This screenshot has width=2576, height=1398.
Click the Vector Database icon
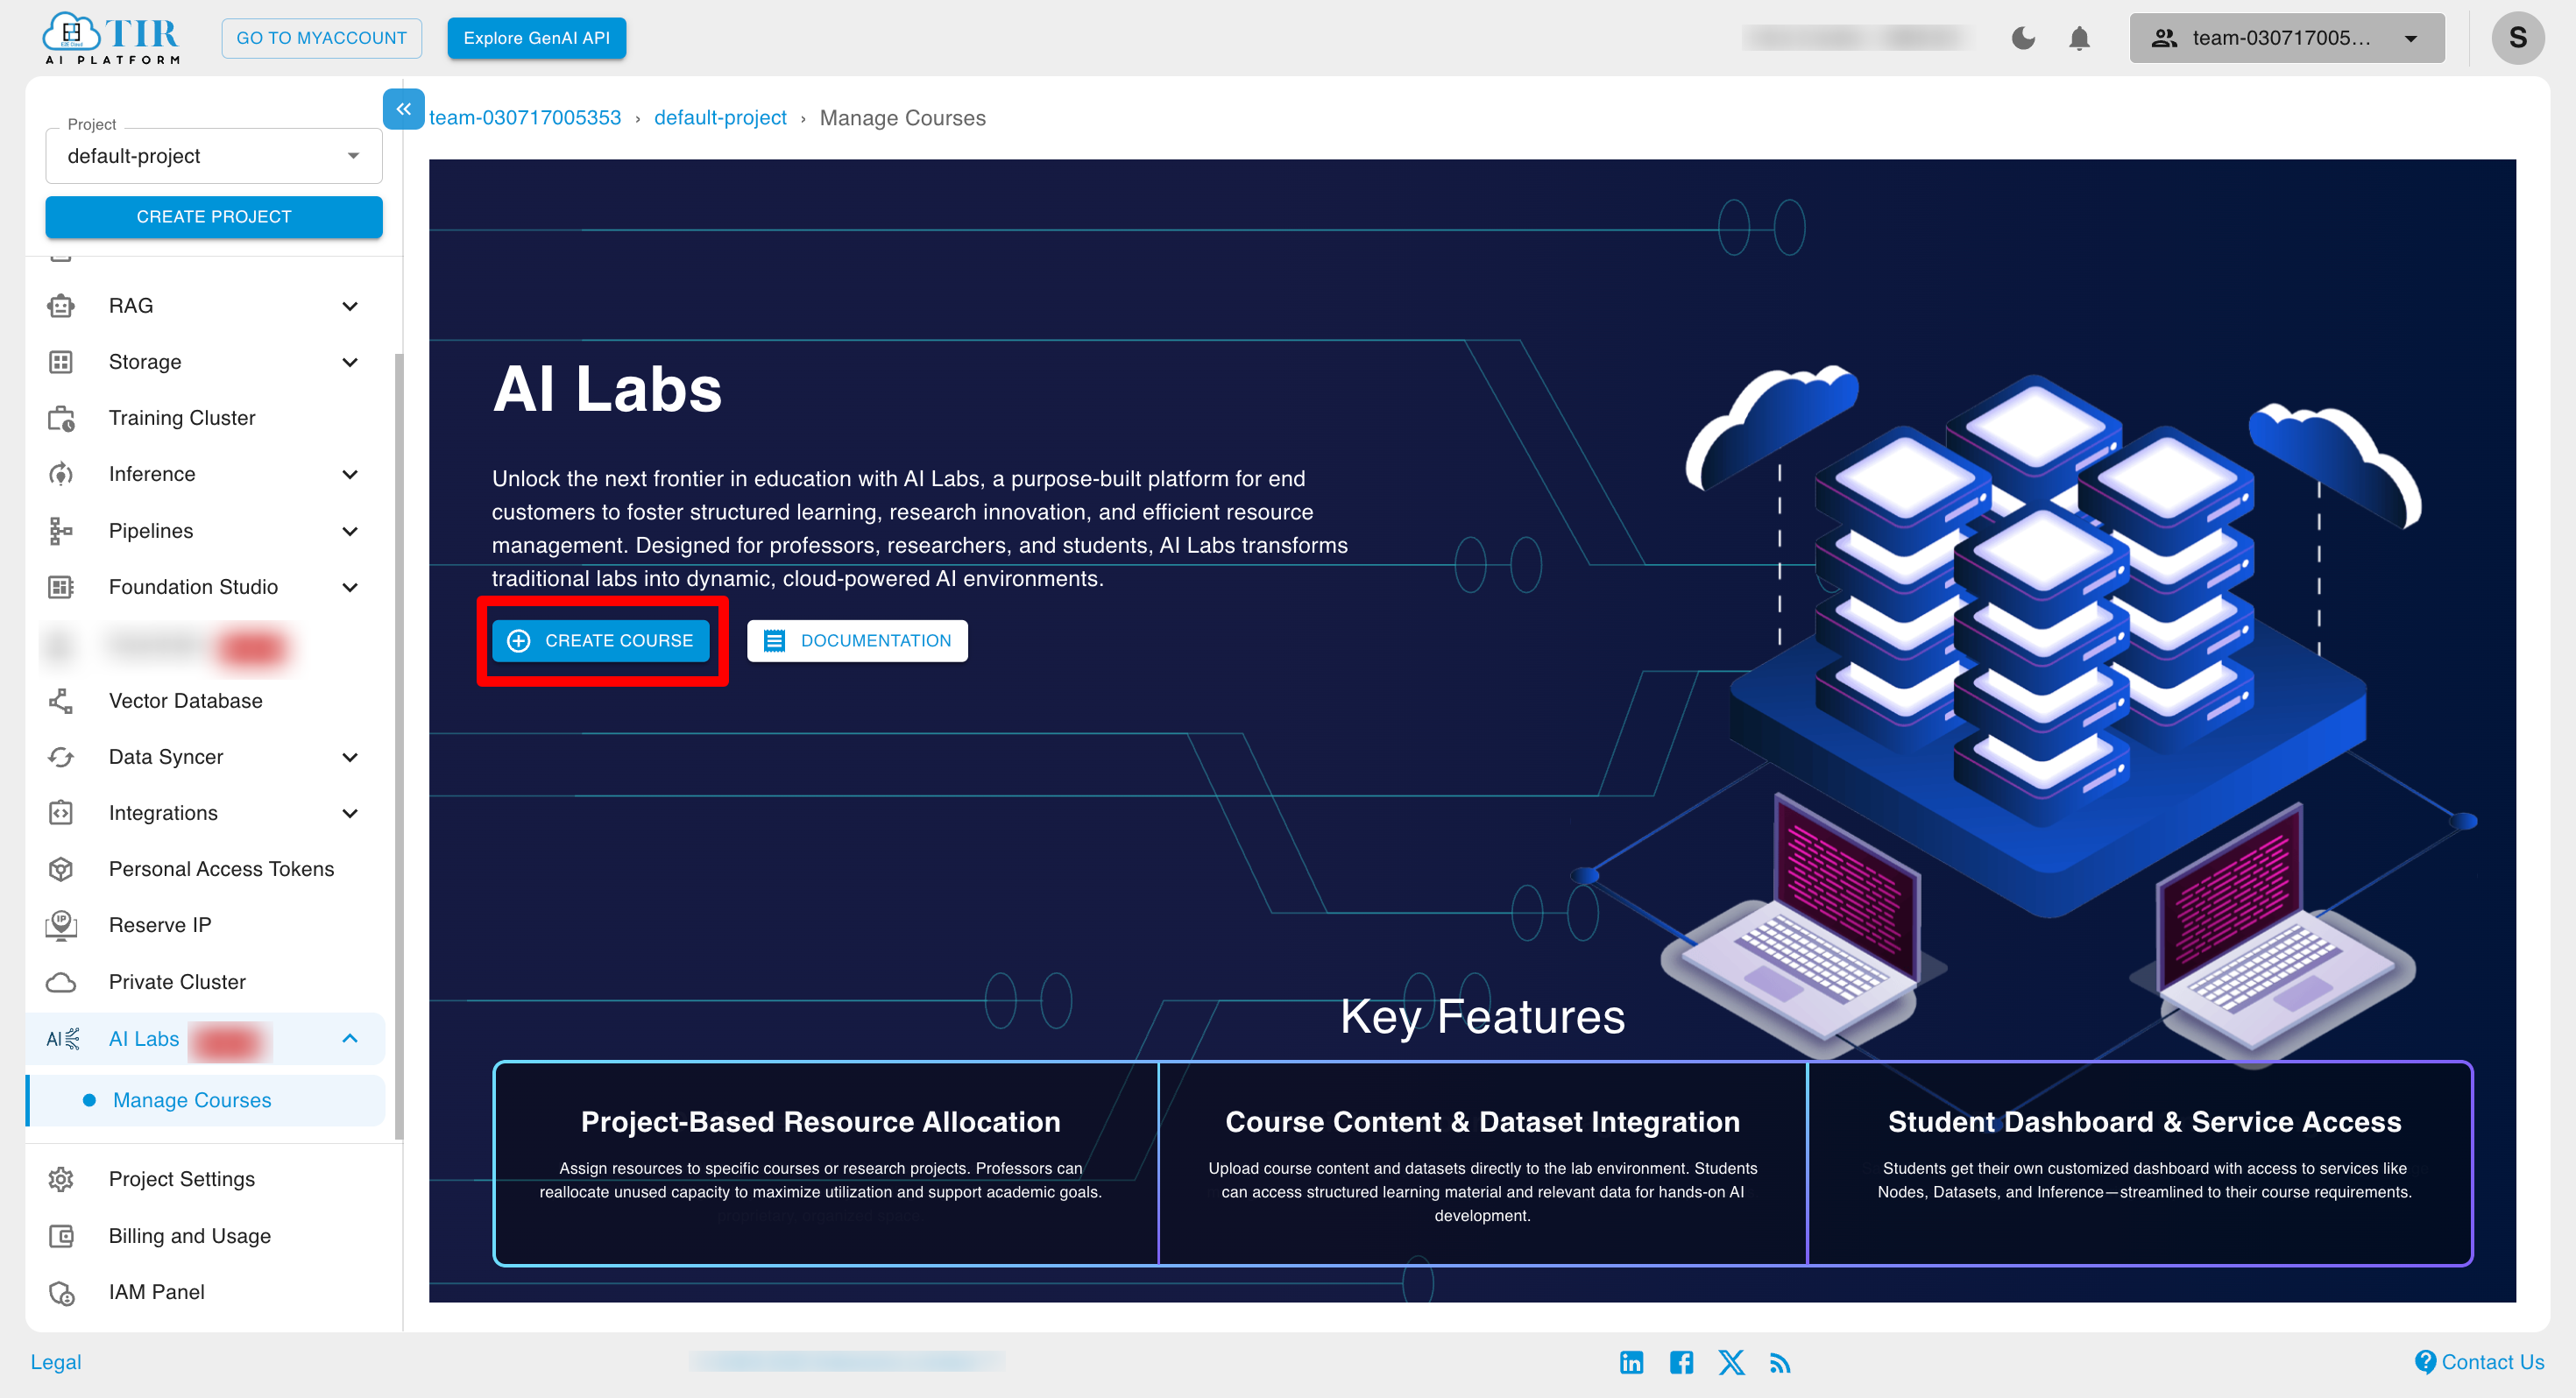[x=61, y=701]
